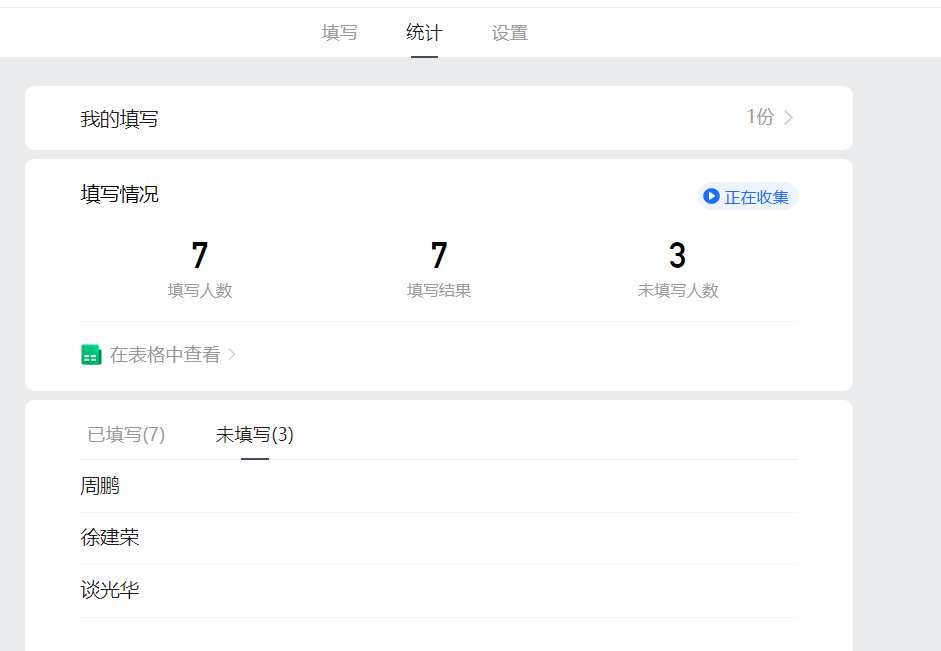Click the 1份 link
The height and width of the screenshot is (651, 941).
[760, 117]
